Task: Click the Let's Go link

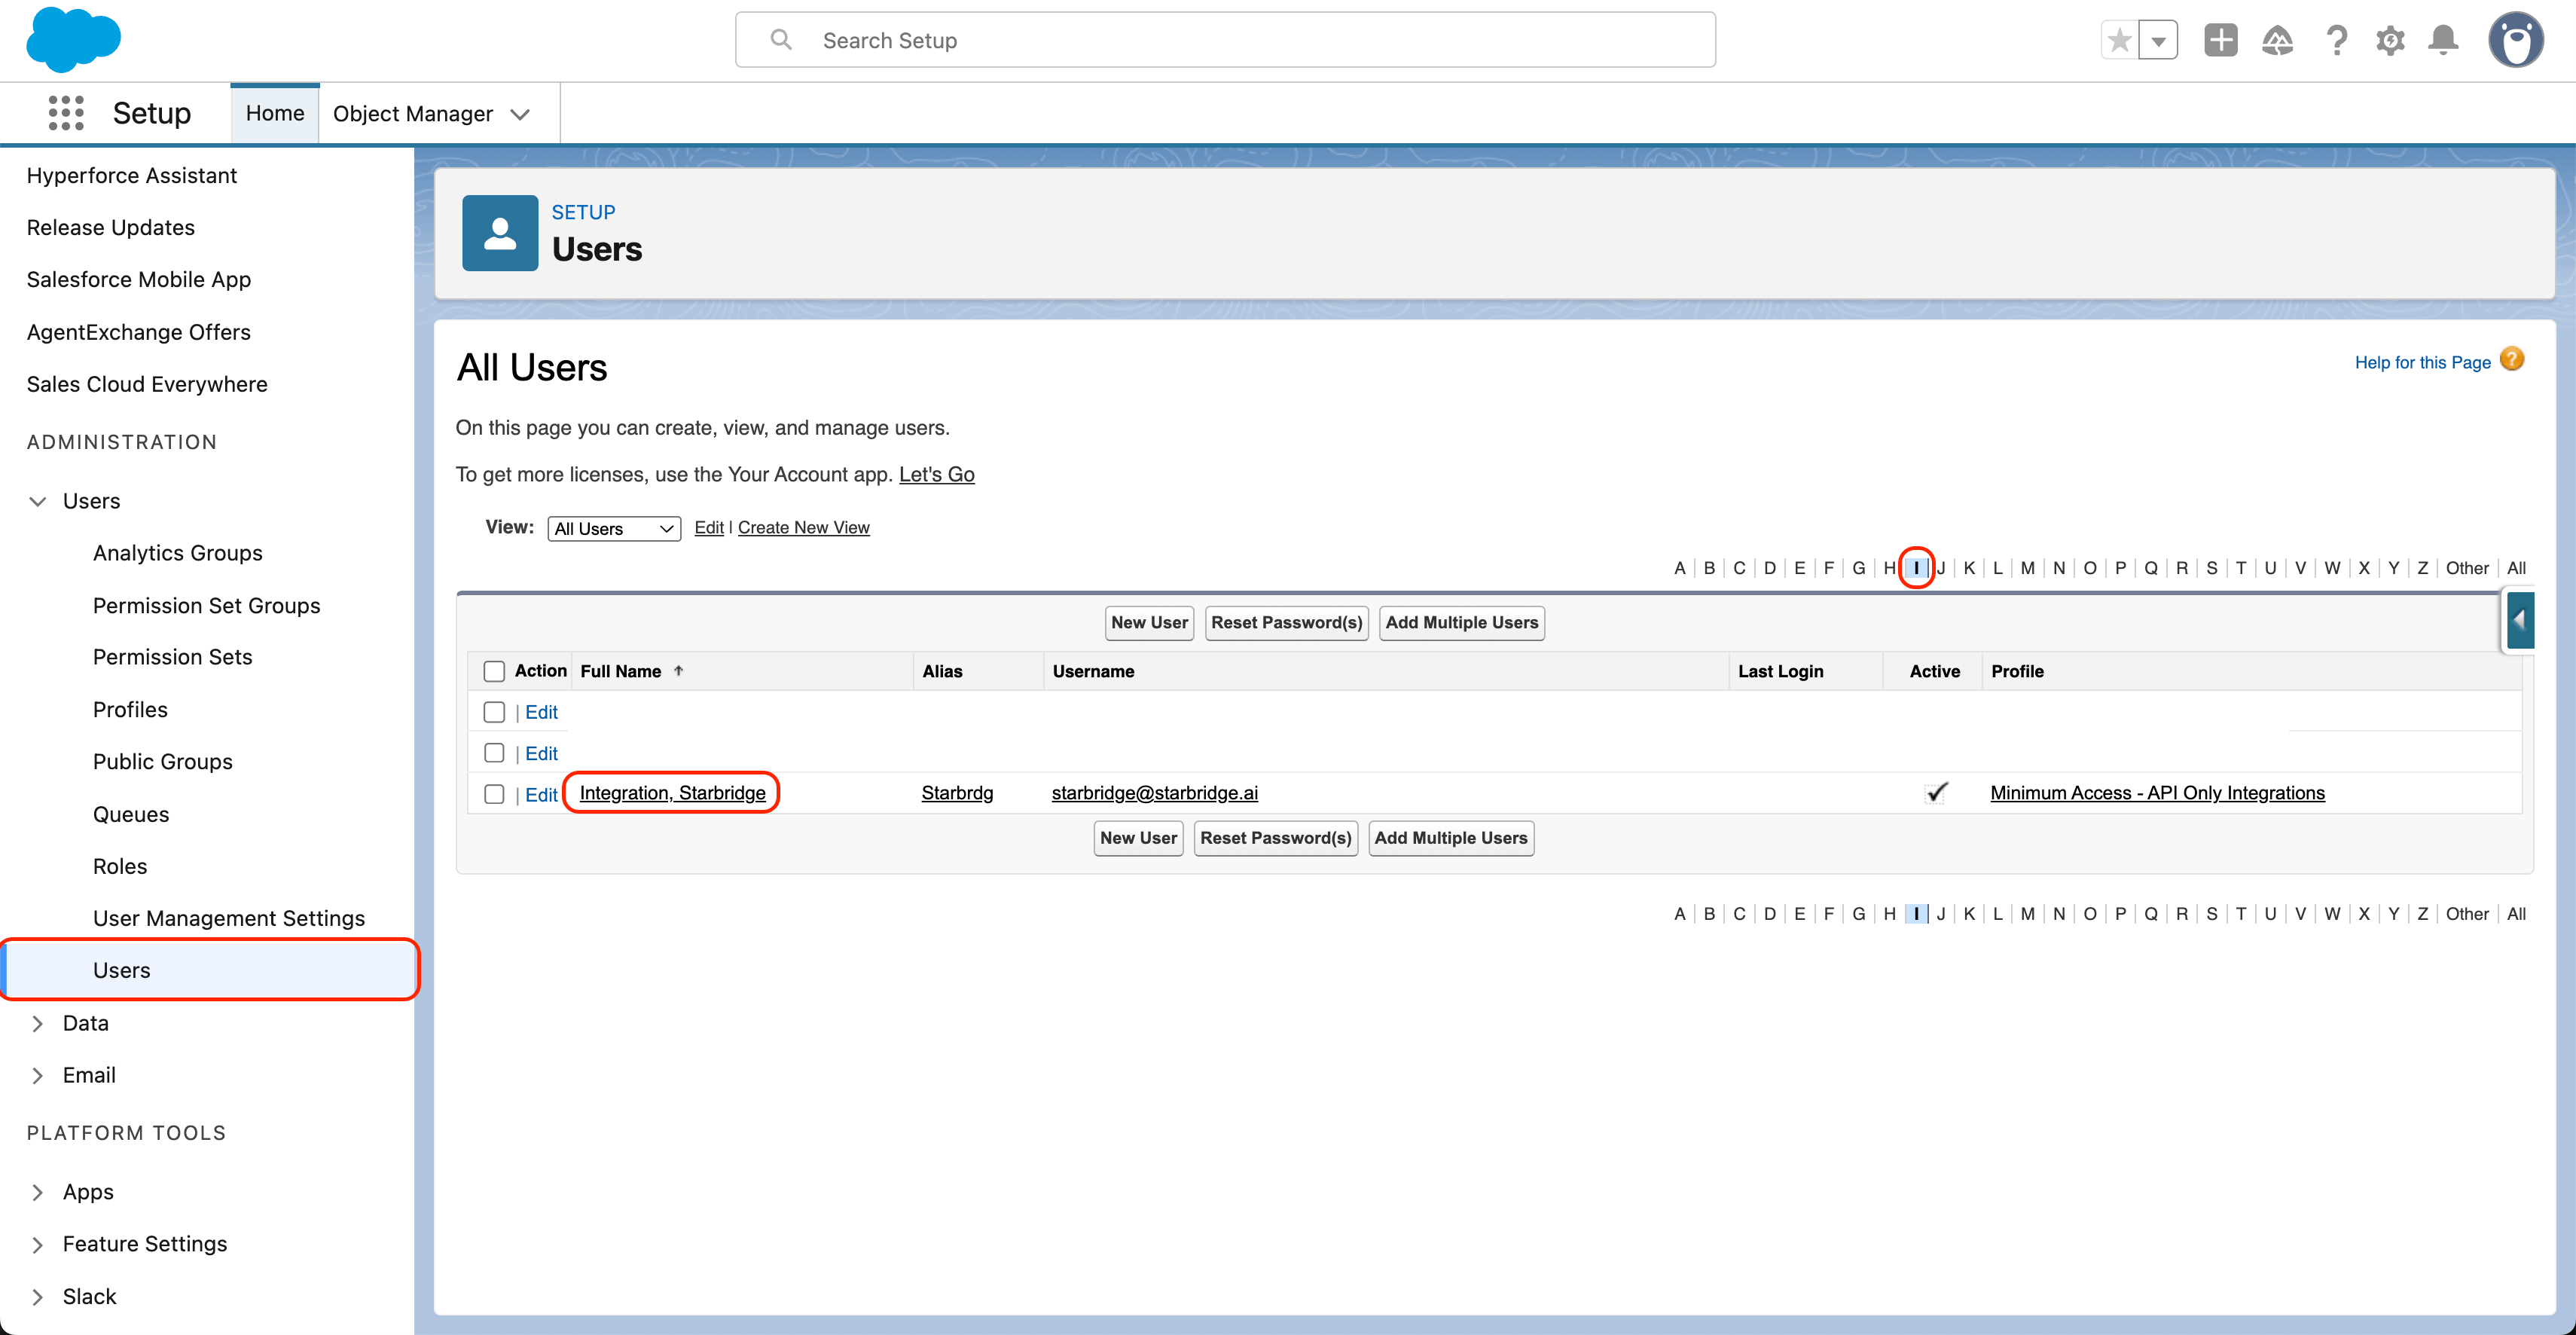Action: [936, 474]
